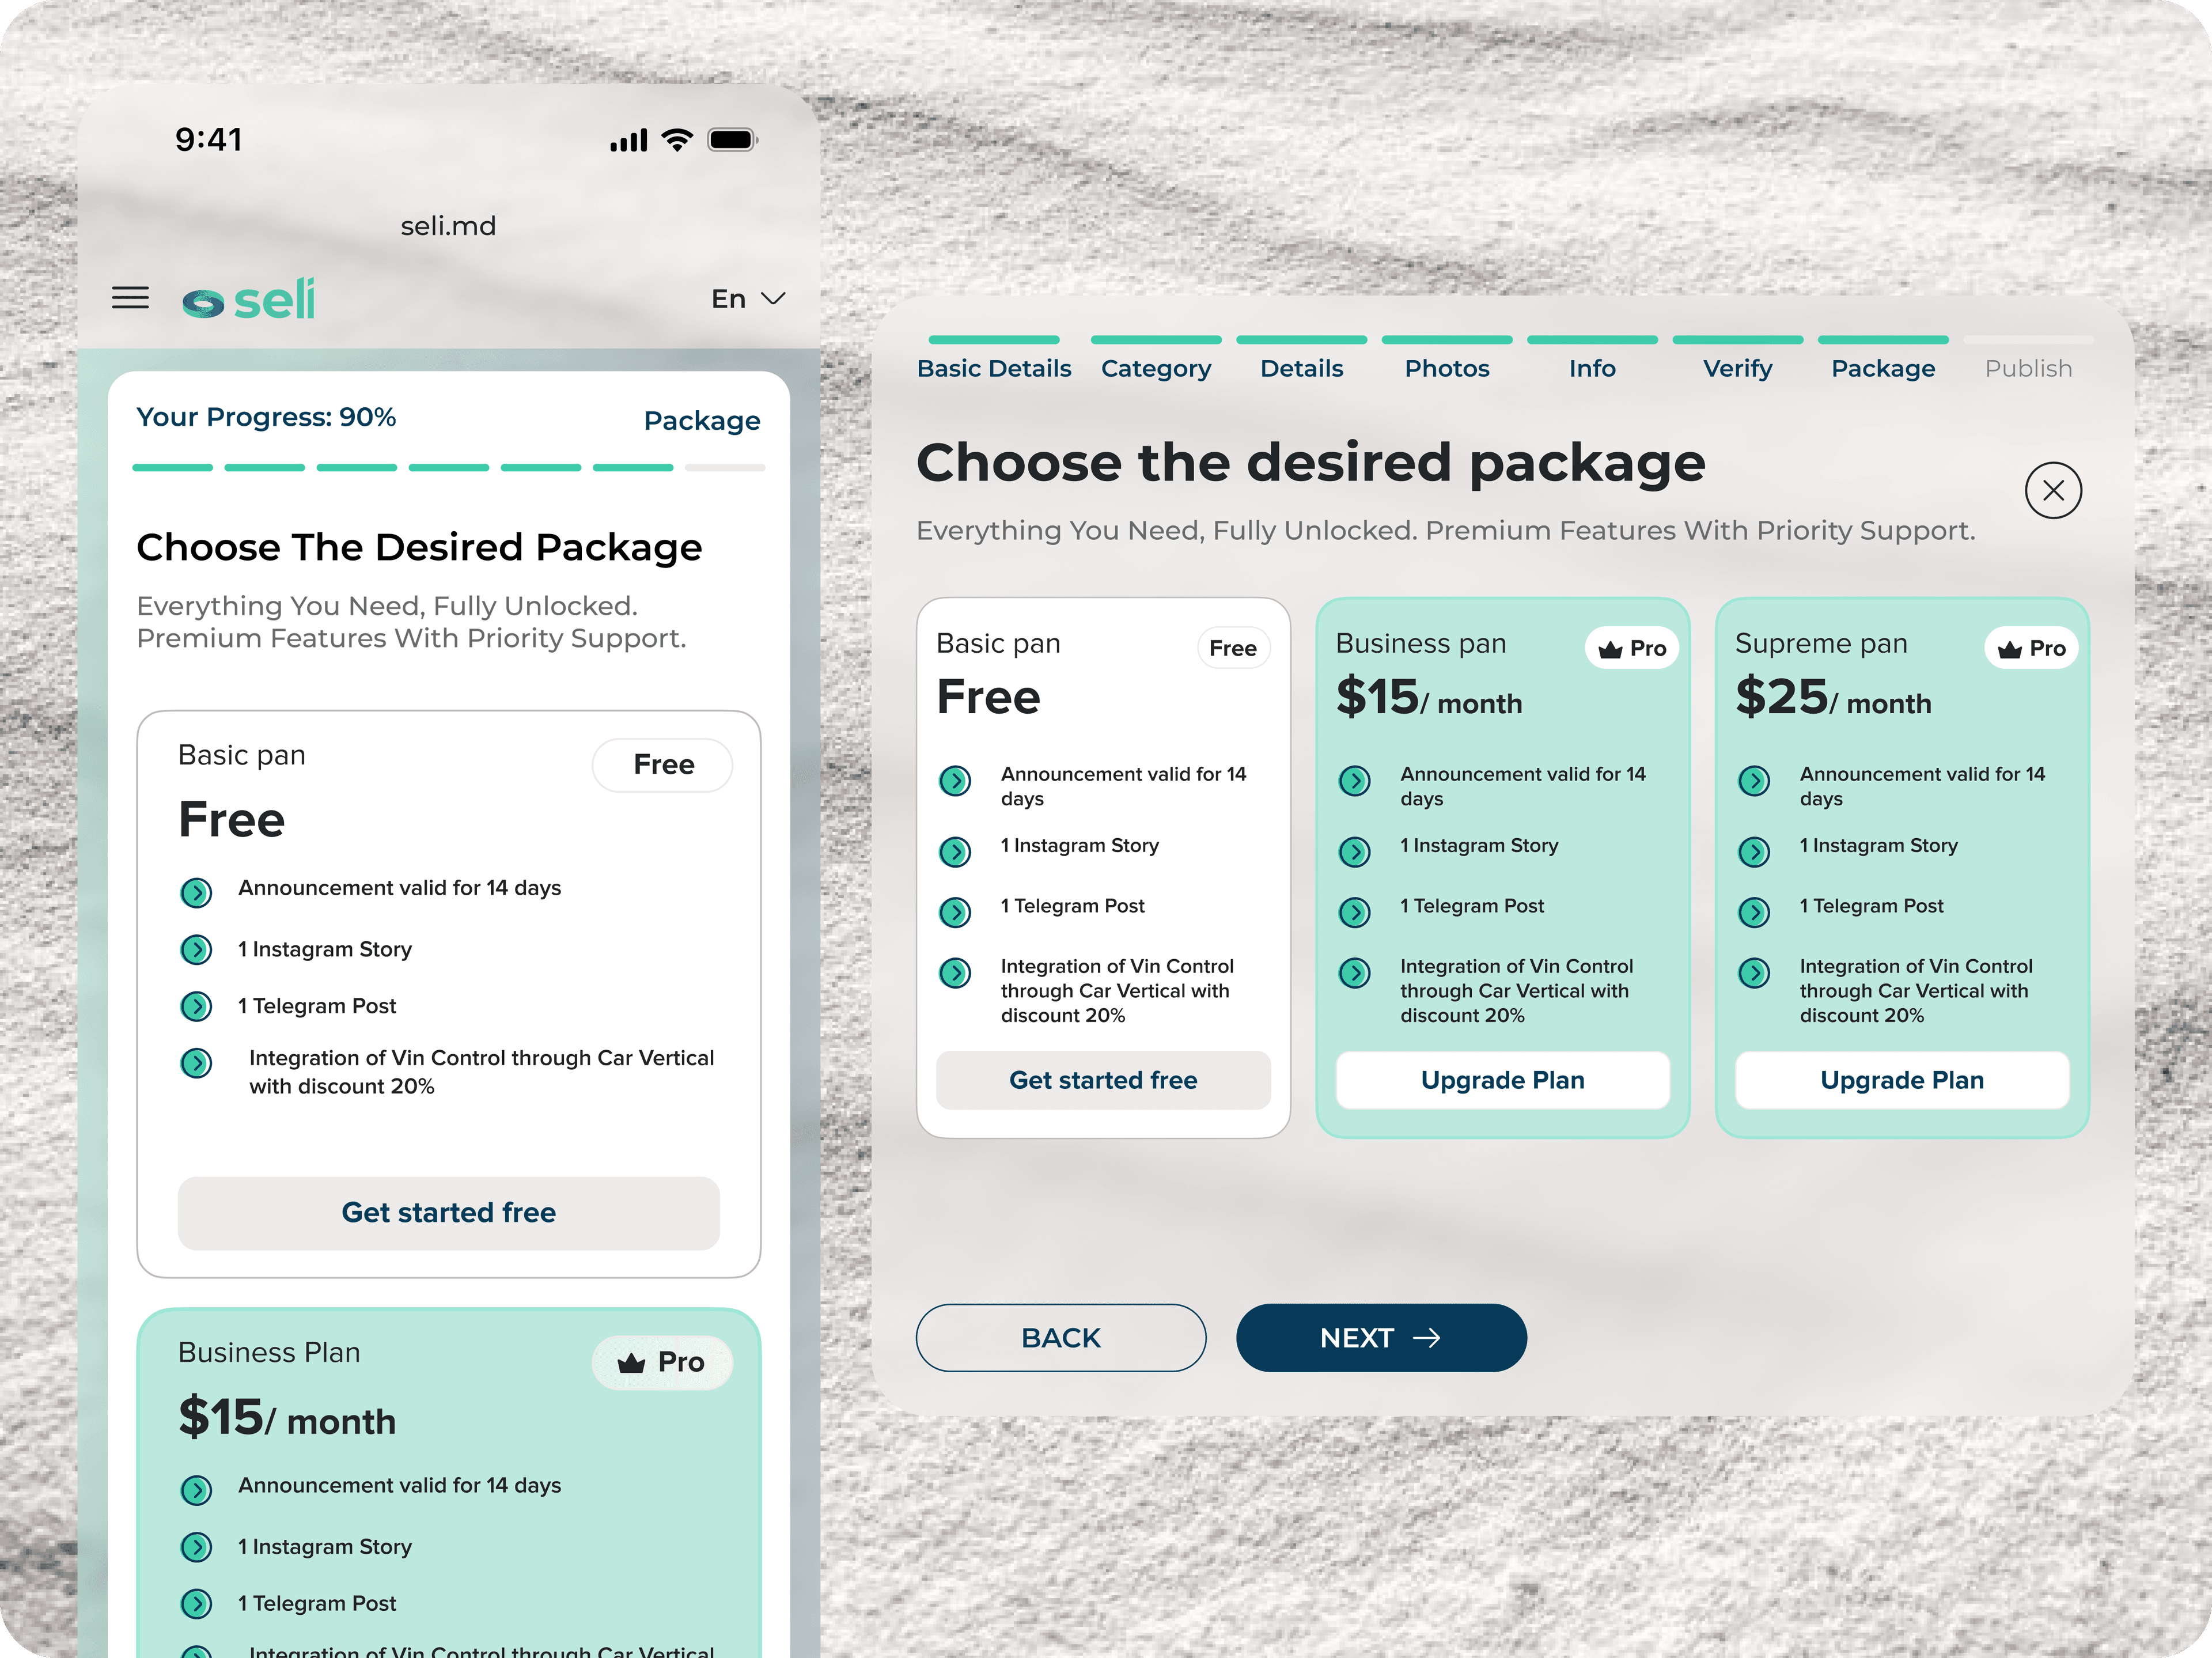Click the $25/ month price text
Image resolution: width=2212 pixels, height=1658 pixels.
coord(1833,698)
